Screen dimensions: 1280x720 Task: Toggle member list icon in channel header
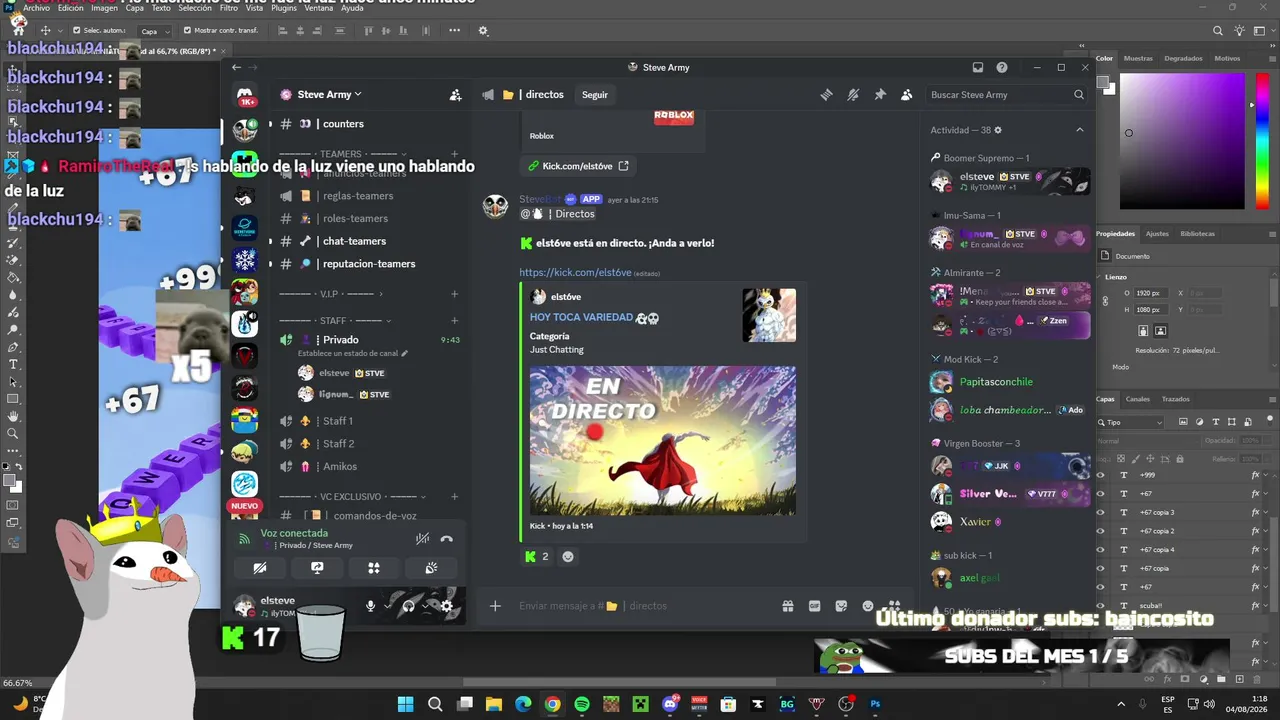(x=906, y=95)
